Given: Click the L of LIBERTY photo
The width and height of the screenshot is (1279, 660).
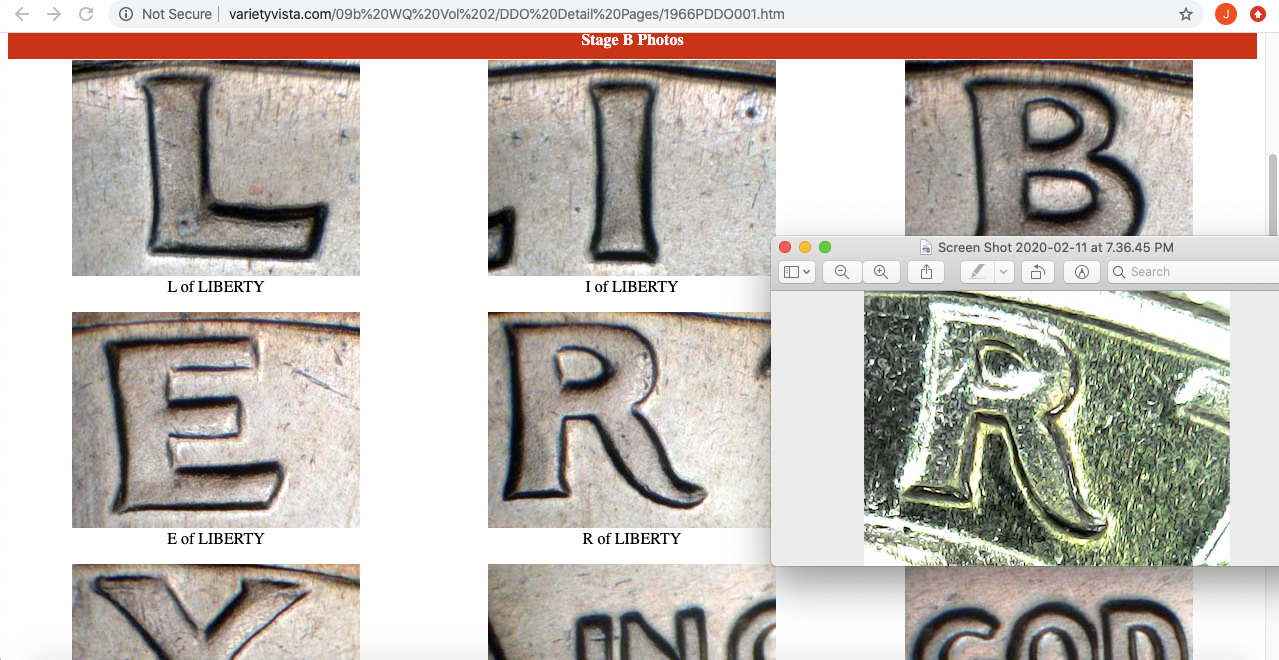Looking at the screenshot, I should [216, 168].
